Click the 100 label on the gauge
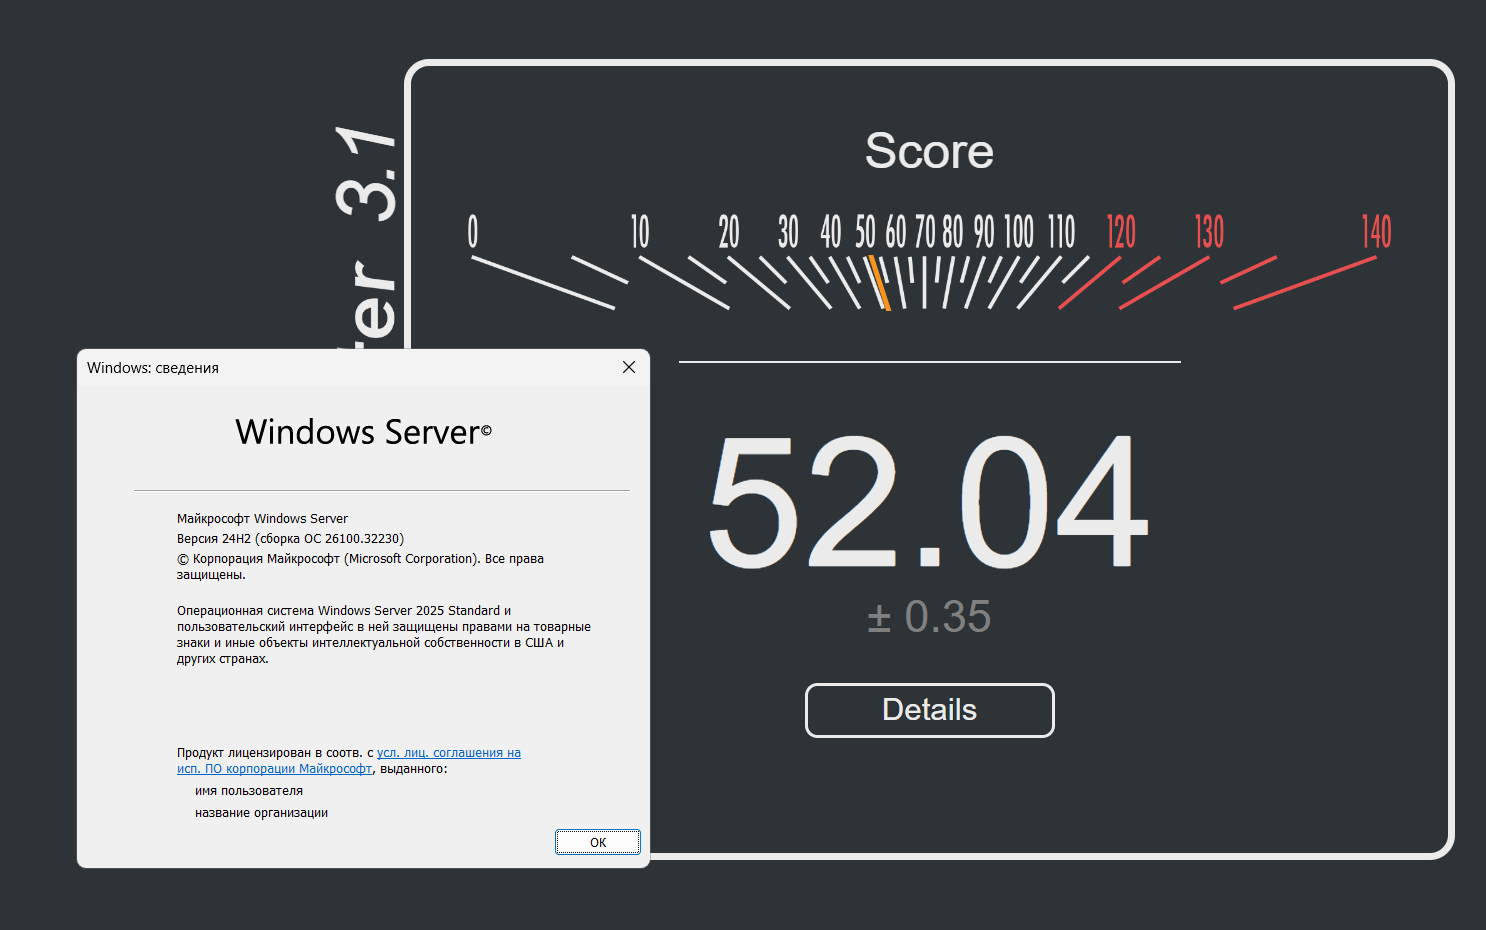The image size is (1486, 930). coord(1019,232)
